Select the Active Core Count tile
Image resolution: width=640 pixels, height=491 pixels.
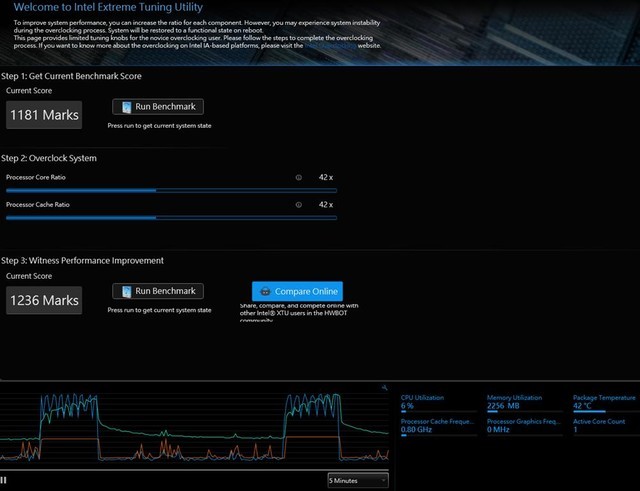pyautogui.click(x=604, y=426)
